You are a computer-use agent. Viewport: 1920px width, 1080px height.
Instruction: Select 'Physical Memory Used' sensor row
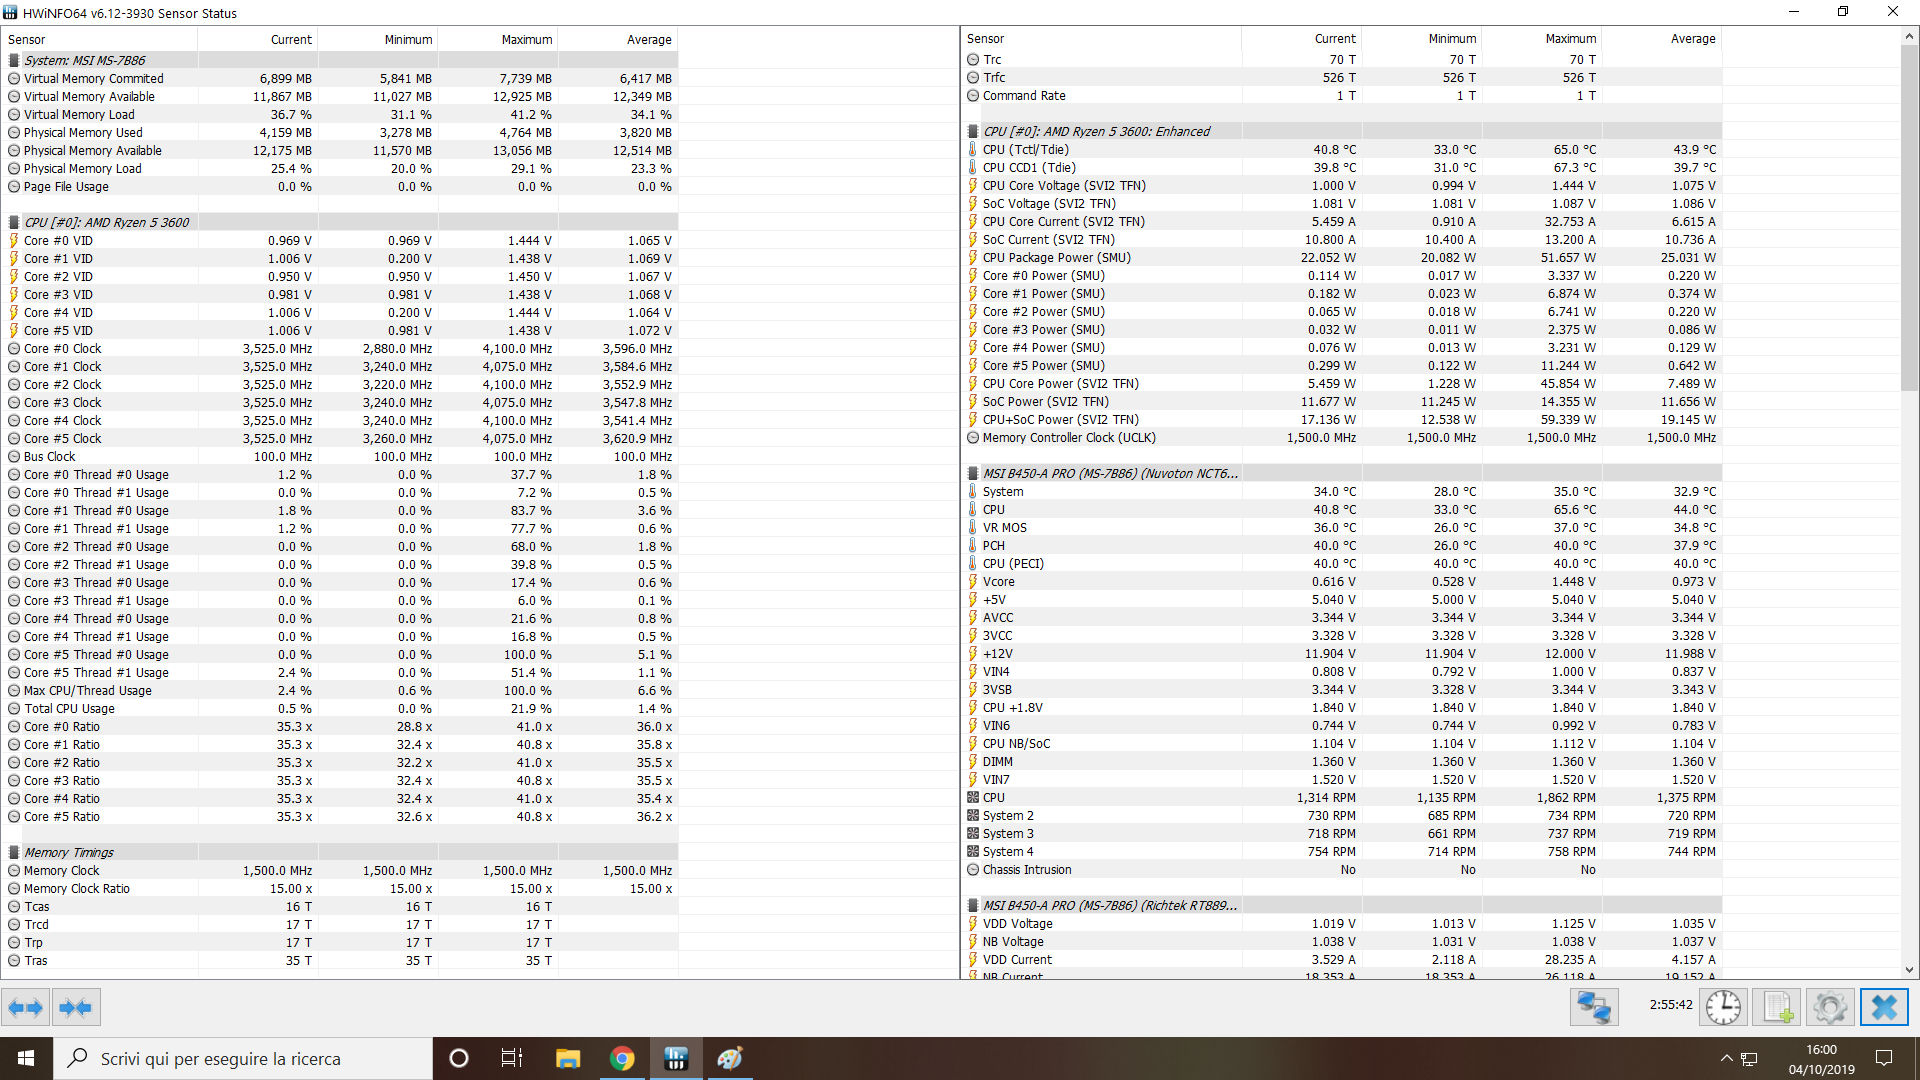pos(340,133)
